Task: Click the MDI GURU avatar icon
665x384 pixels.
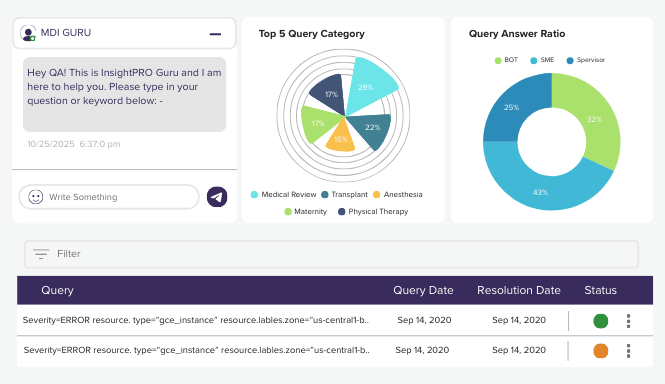Action: [28, 34]
